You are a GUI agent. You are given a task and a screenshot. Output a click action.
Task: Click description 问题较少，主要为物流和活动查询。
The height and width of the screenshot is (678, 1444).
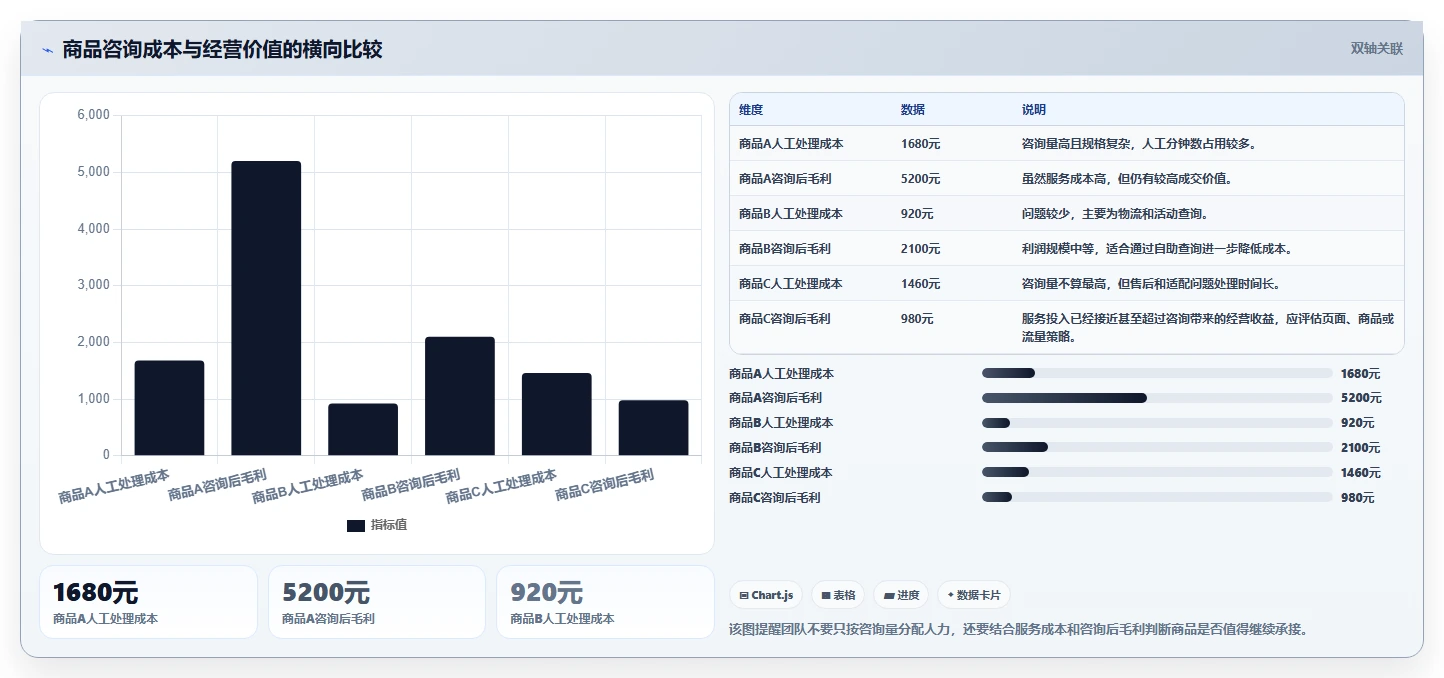coord(1115,214)
